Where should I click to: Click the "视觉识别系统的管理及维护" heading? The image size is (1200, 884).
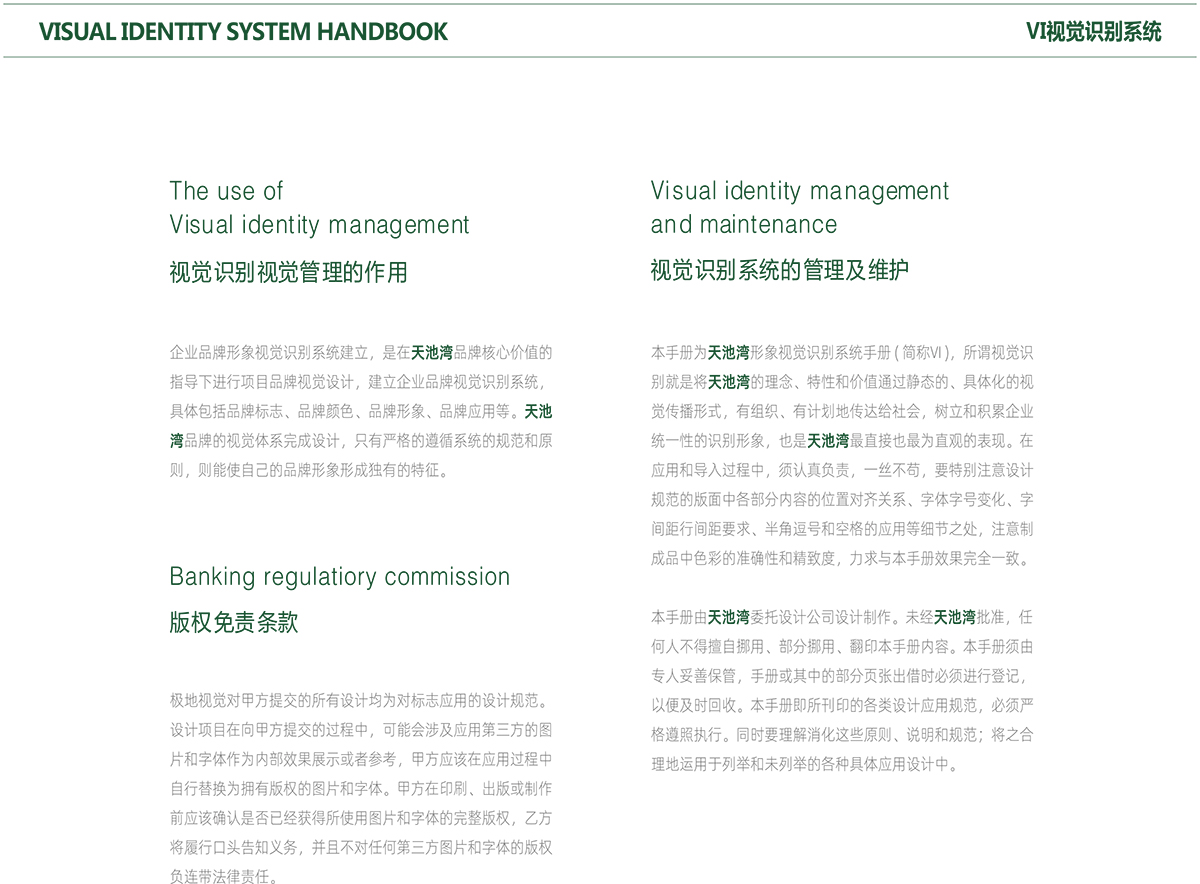tap(779, 270)
